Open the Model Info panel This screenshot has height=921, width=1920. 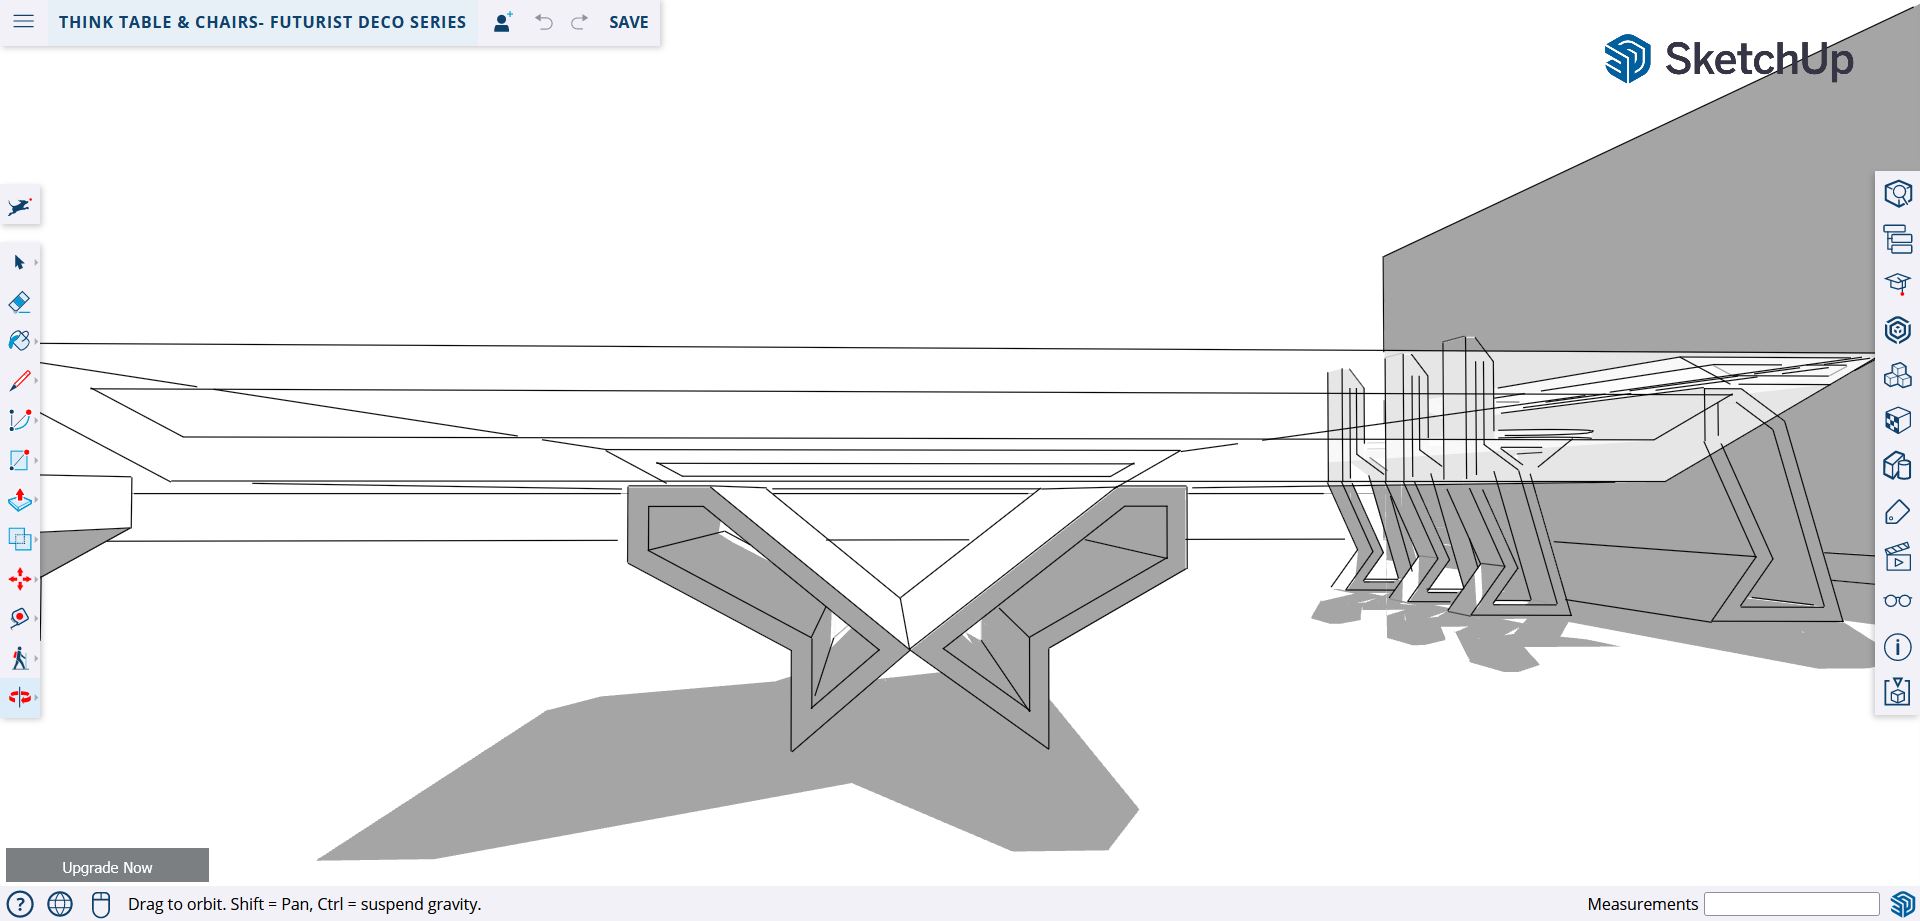[x=1897, y=647]
